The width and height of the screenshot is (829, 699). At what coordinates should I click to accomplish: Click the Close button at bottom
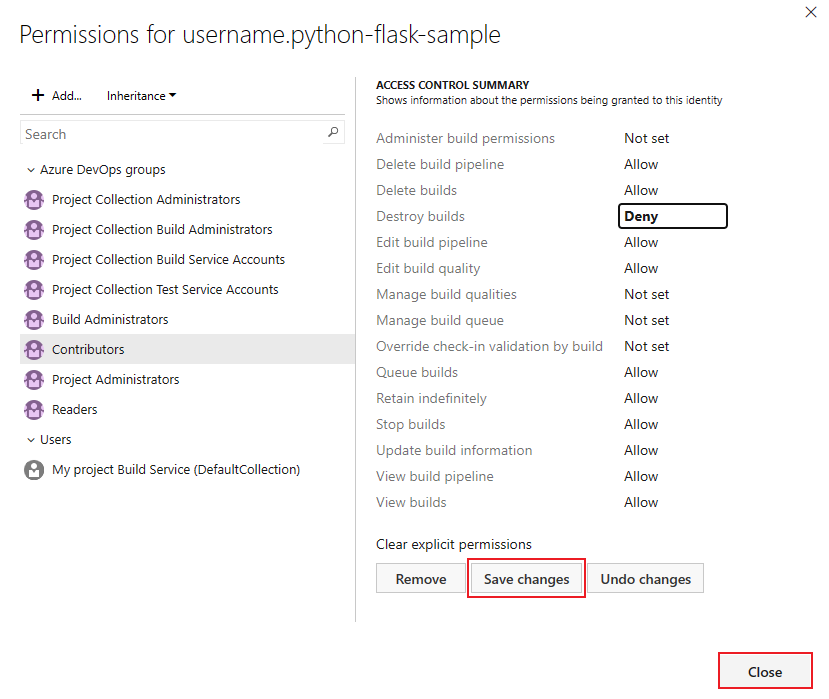(764, 672)
